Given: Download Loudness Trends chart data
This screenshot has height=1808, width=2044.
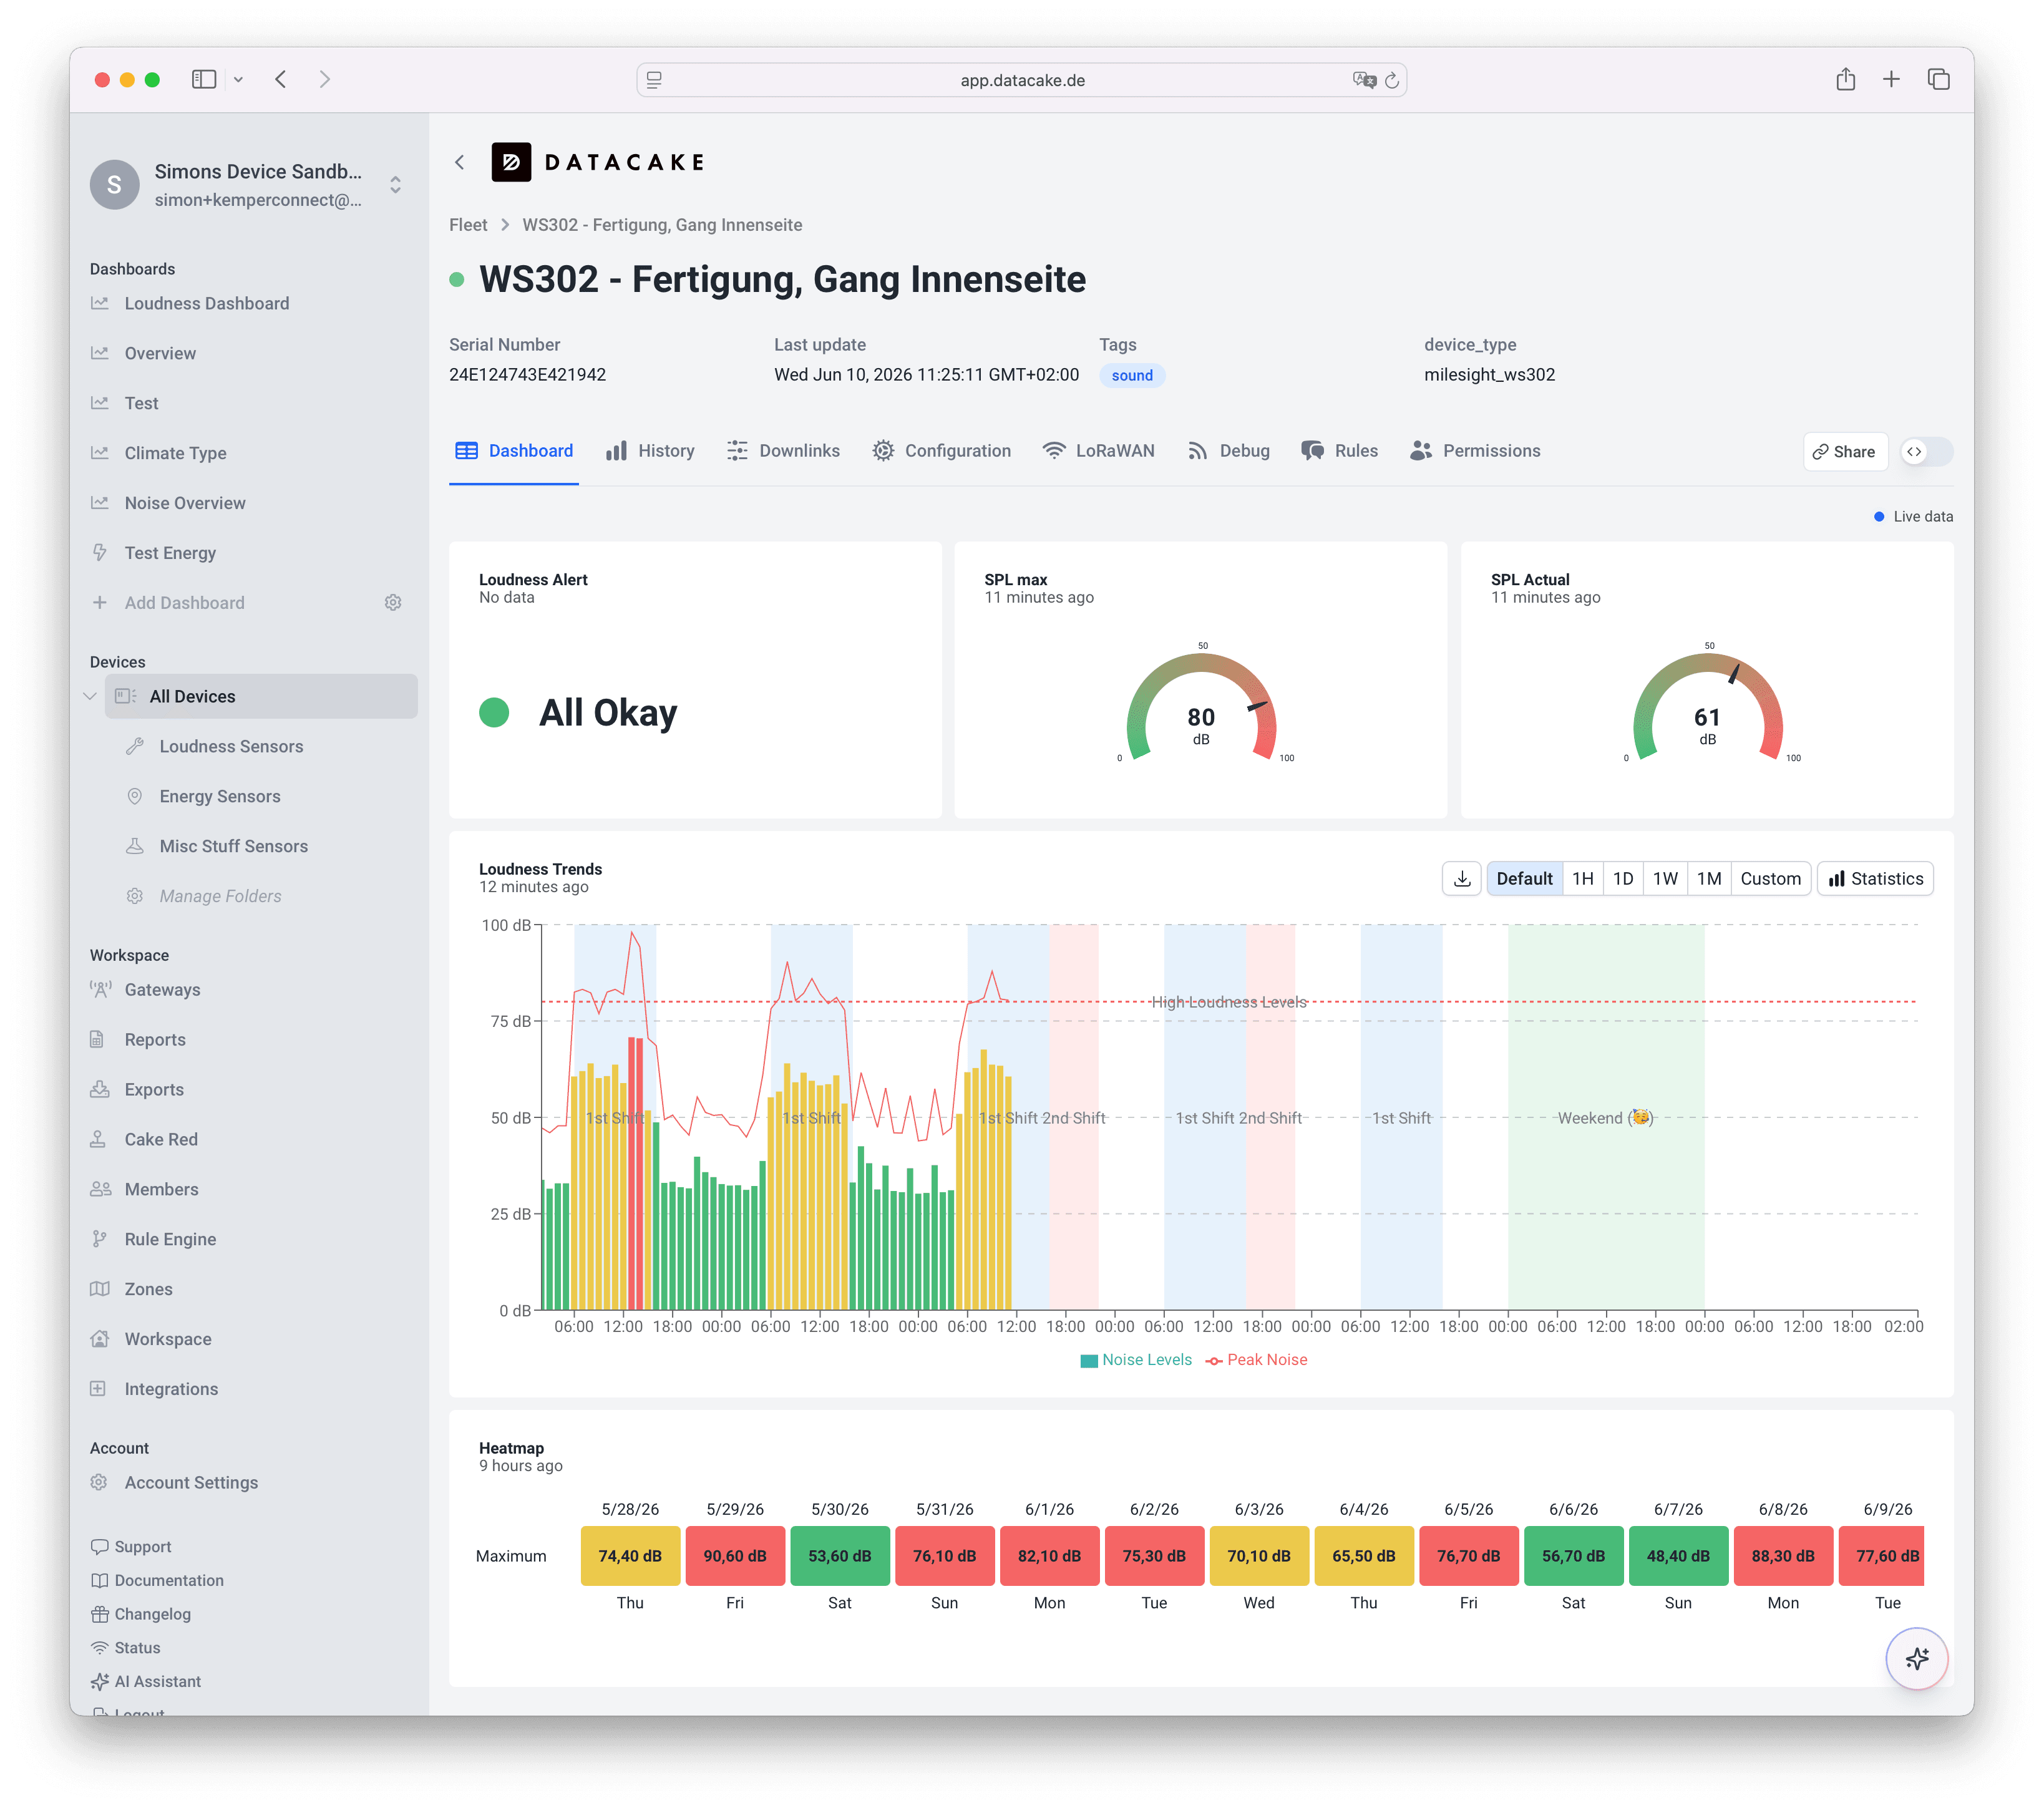Looking at the screenshot, I should [x=1461, y=879].
